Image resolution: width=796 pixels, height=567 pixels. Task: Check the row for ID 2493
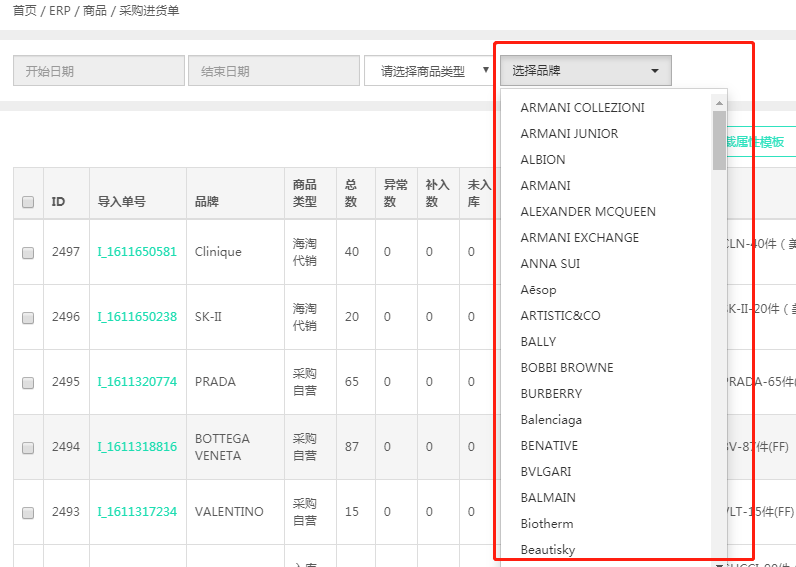tap(28, 513)
